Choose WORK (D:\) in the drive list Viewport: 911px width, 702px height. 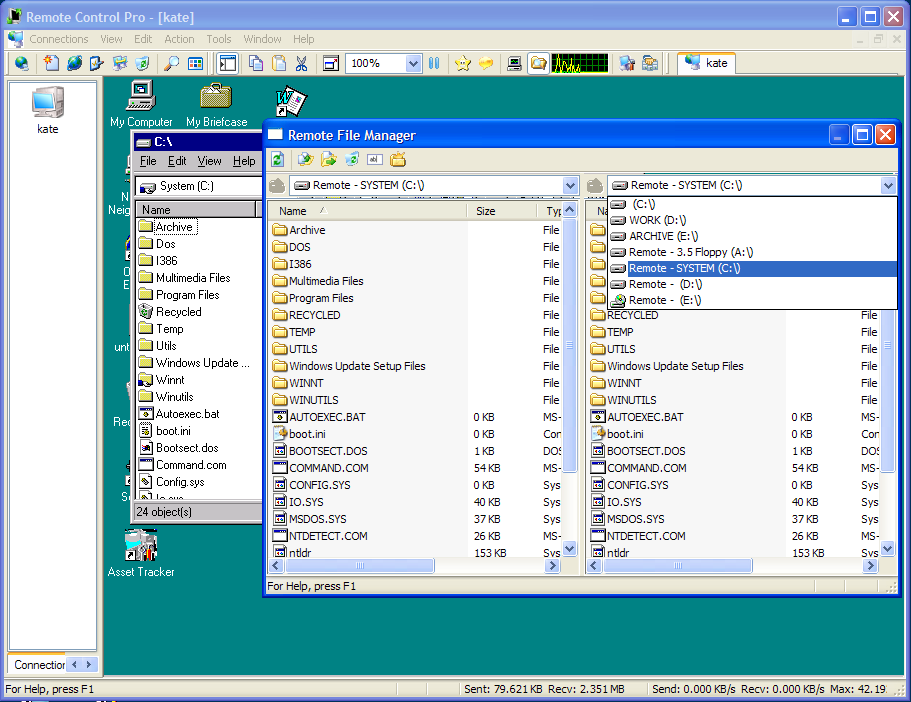tap(752, 220)
